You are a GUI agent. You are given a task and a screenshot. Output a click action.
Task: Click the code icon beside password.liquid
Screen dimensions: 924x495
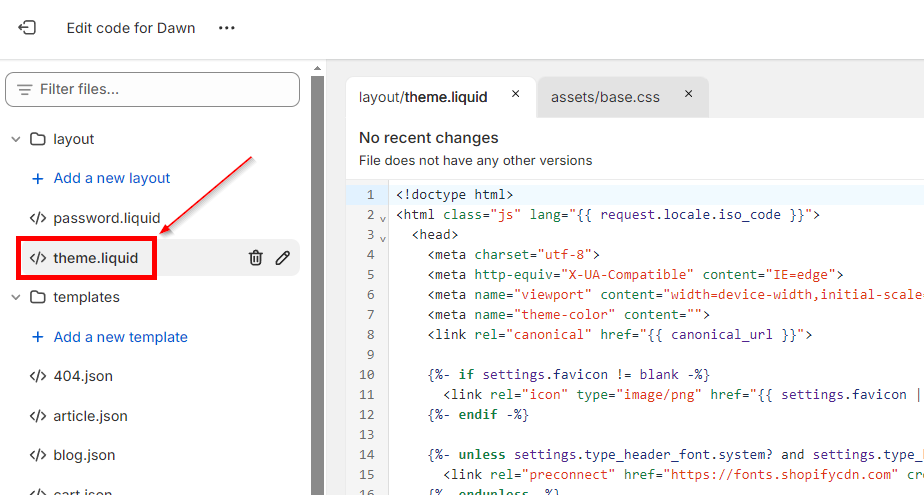(x=38, y=218)
